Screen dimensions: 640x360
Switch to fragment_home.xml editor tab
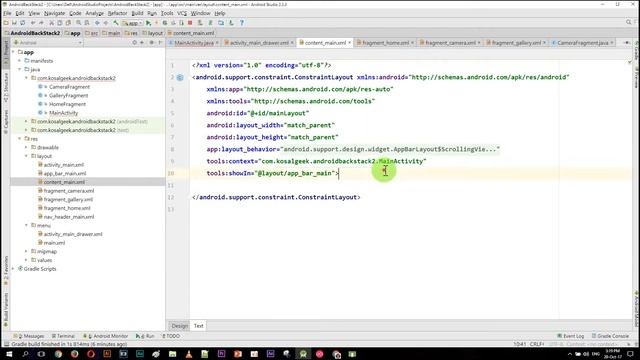pos(385,42)
